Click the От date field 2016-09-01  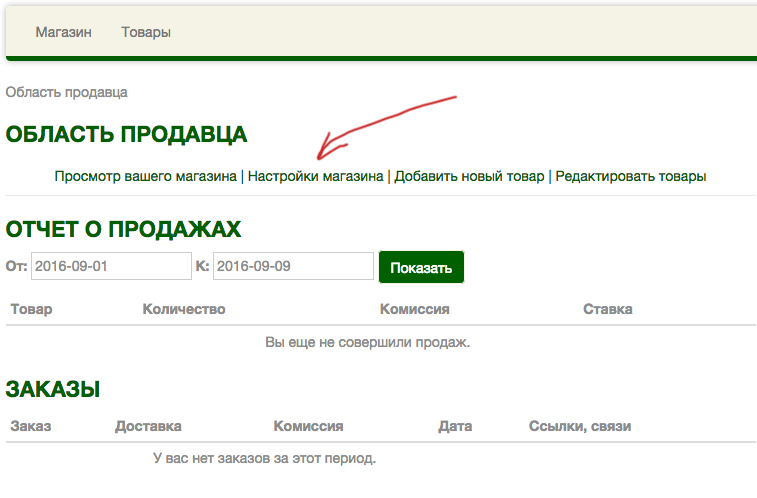(x=111, y=266)
